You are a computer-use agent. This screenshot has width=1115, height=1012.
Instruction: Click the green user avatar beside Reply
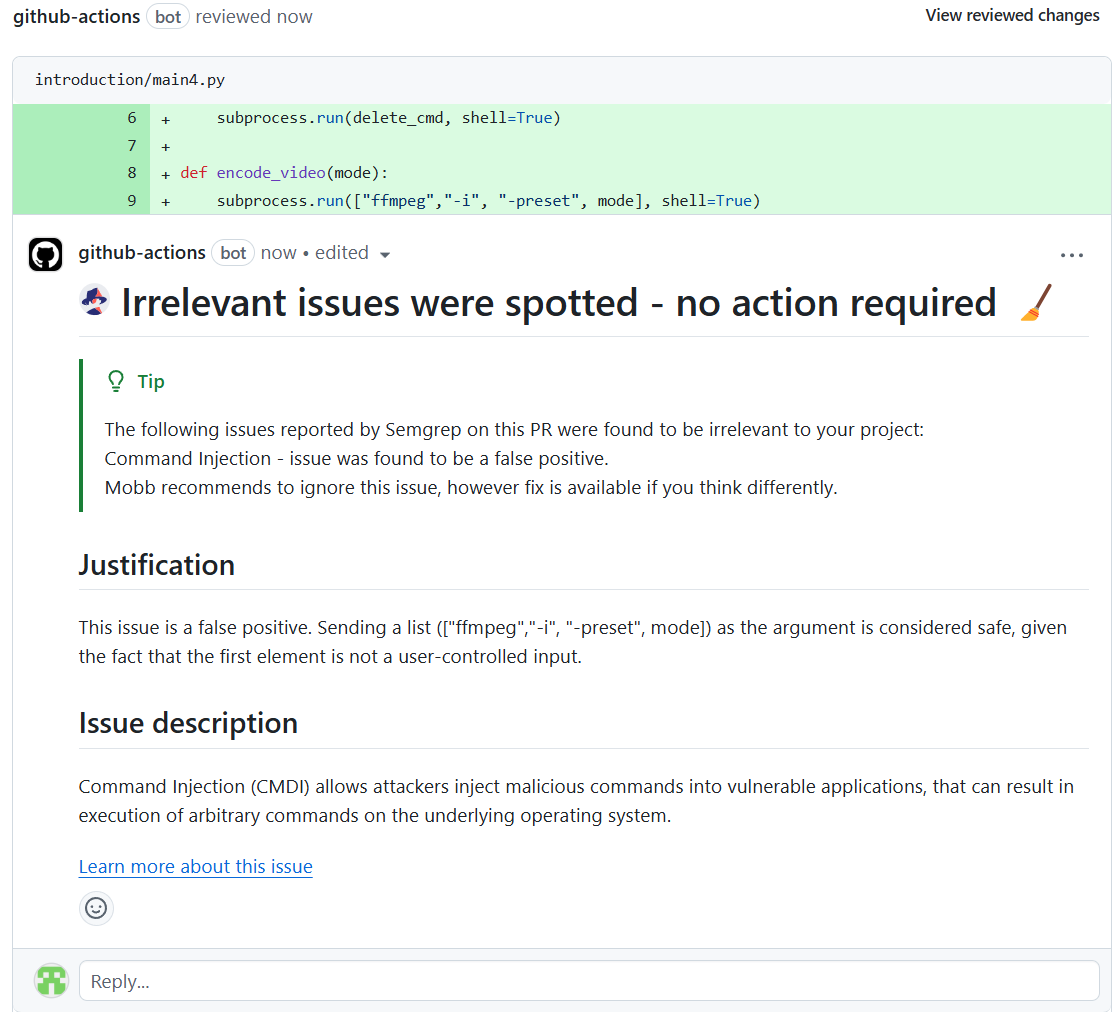(52, 981)
